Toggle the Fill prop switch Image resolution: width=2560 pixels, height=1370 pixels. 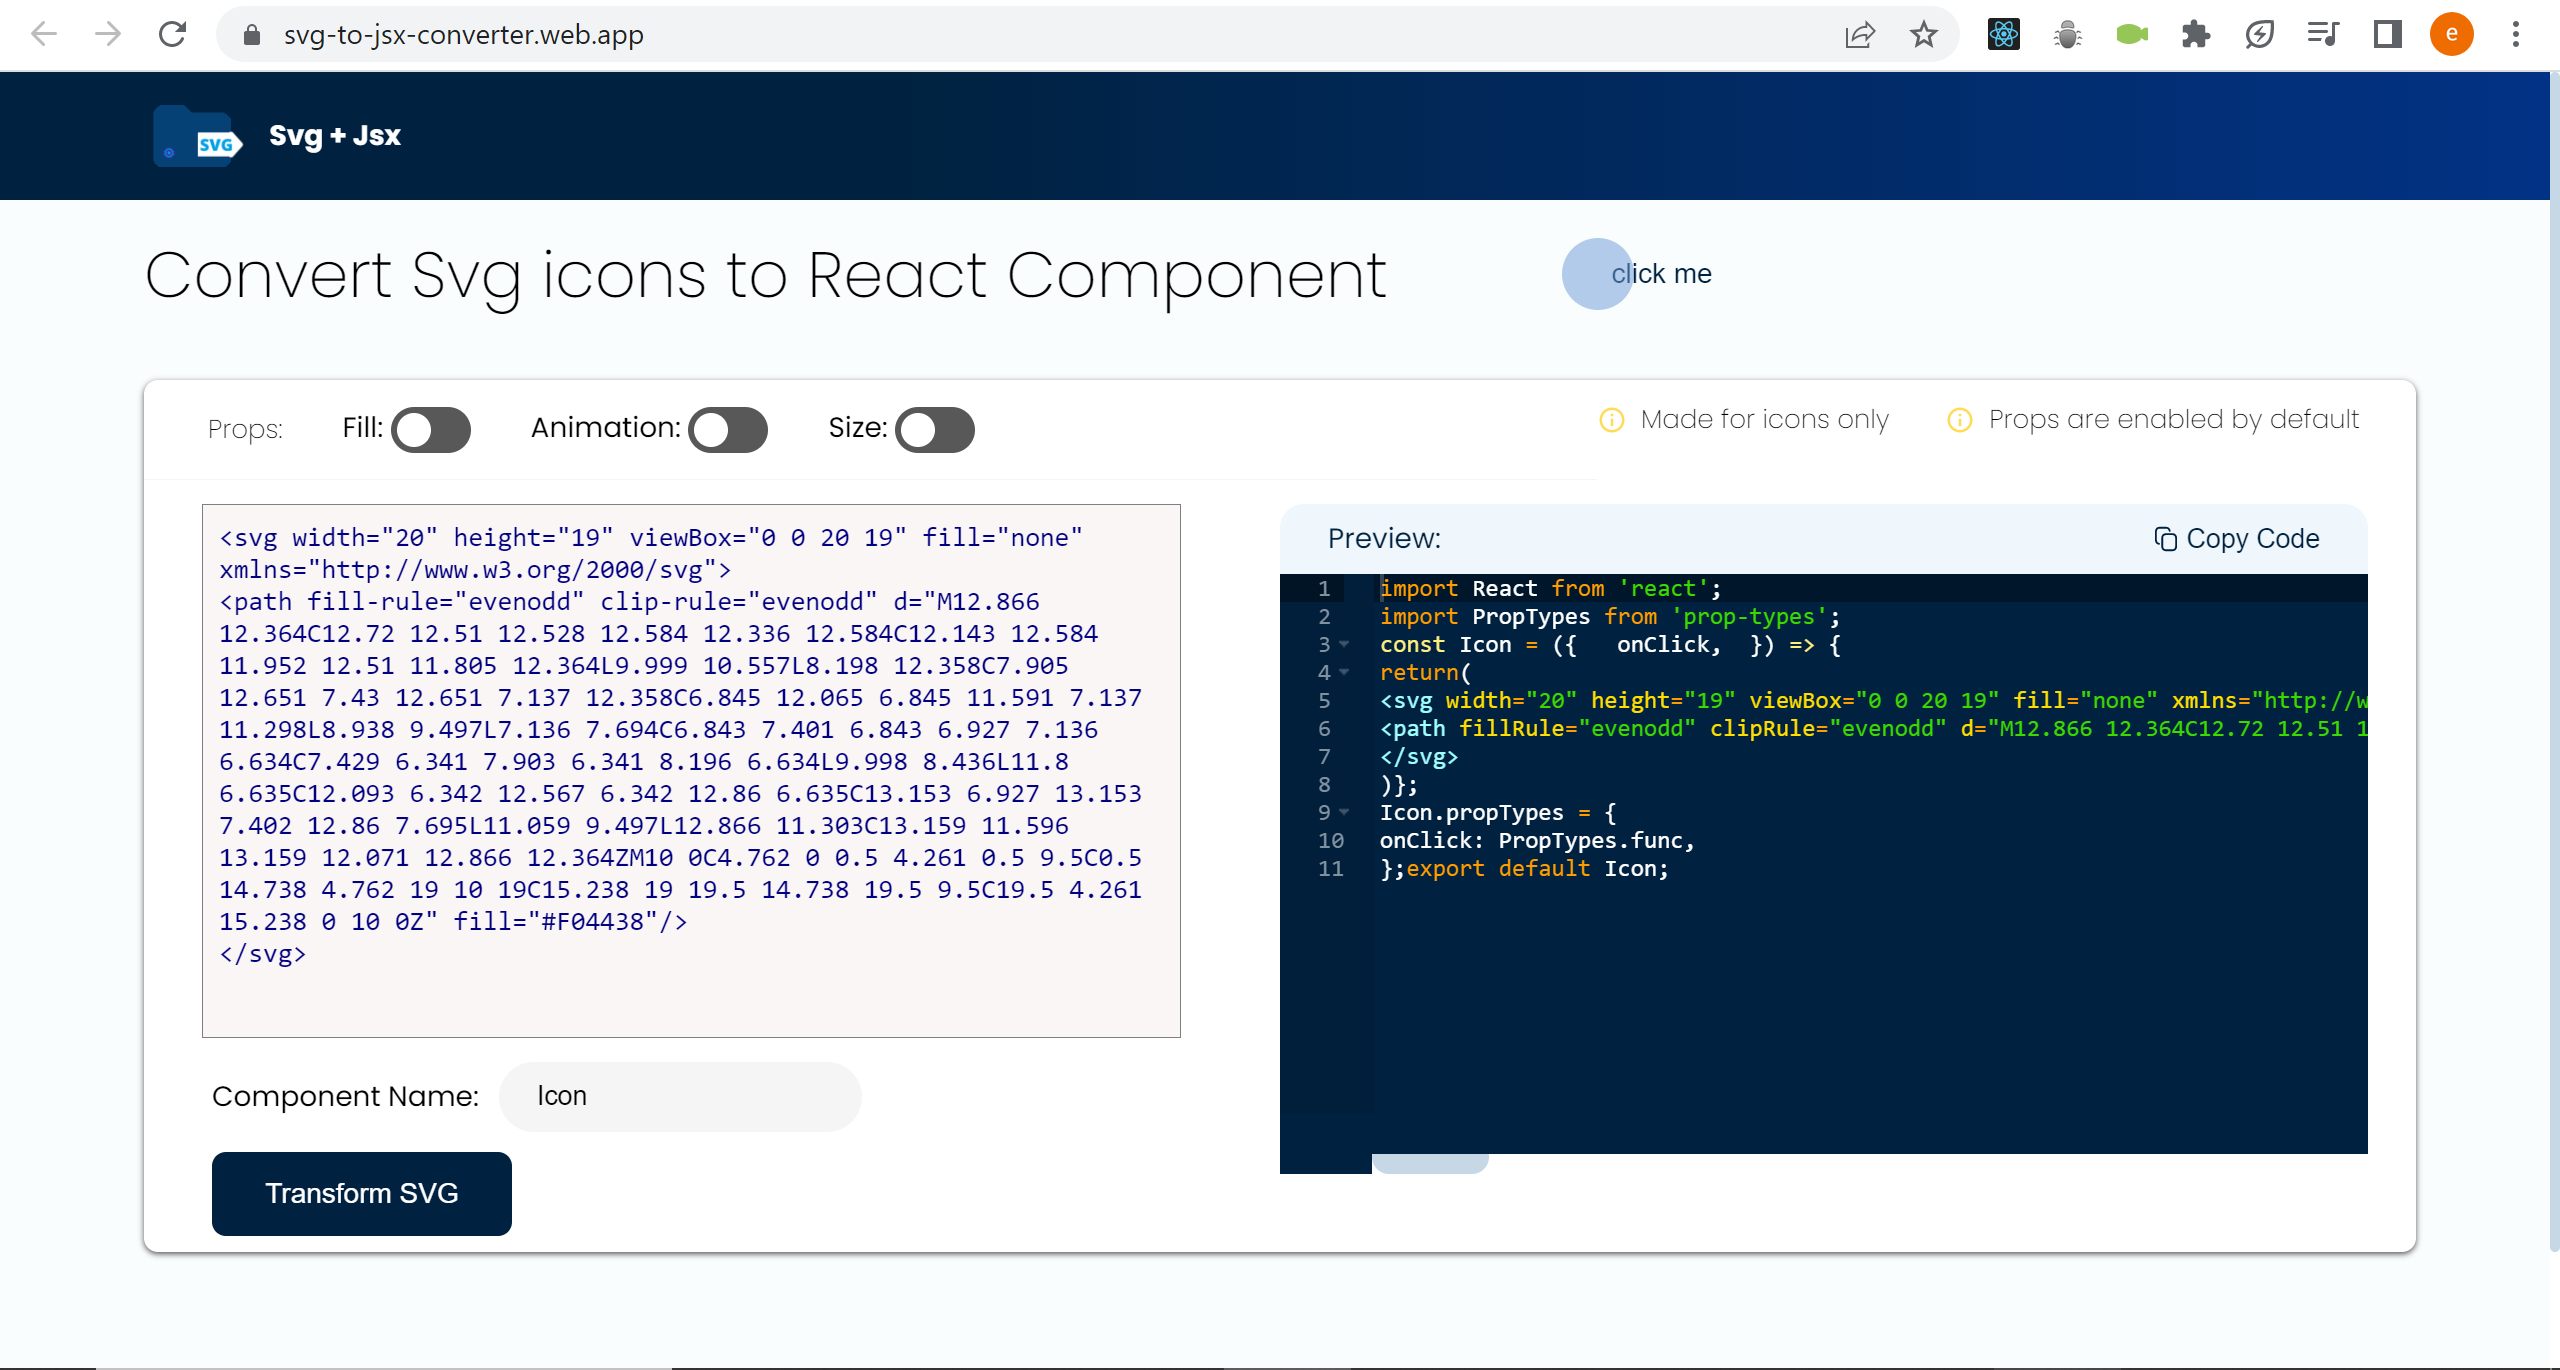coord(431,430)
